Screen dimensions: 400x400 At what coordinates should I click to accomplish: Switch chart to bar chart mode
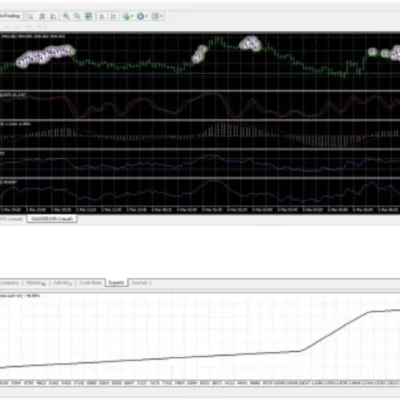click(x=31, y=16)
